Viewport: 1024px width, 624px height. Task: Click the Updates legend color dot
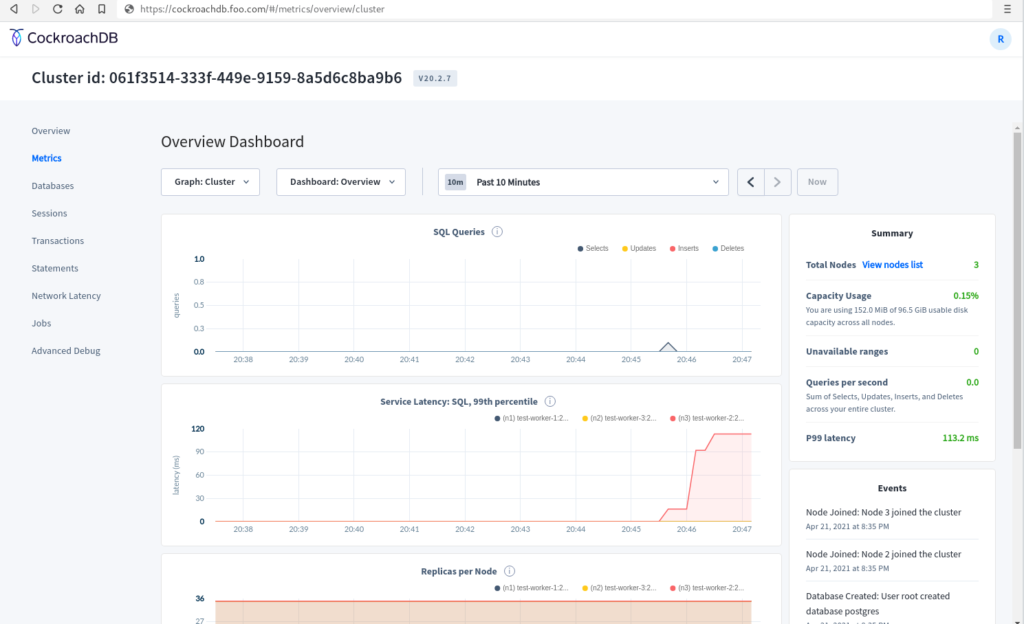(624, 249)
